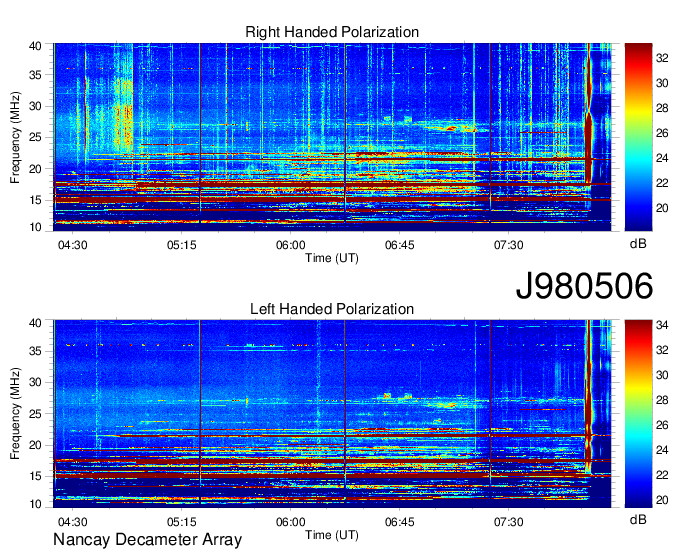Click "Time (UT)" label under the left-handed plot

click(x=332, y=535)
